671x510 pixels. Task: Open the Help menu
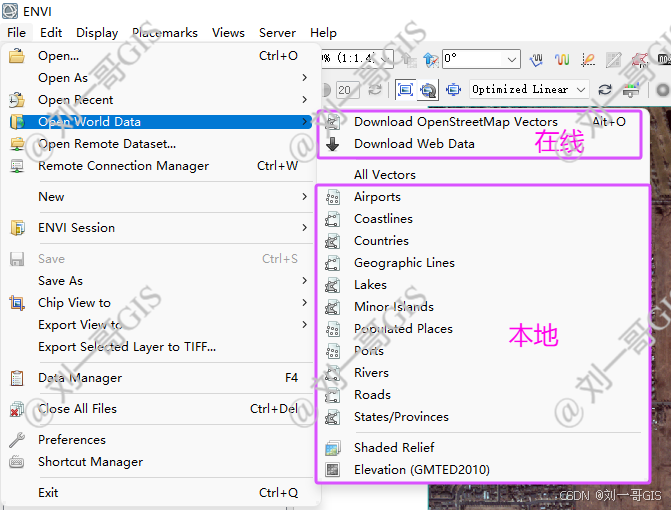coord(323,33)
